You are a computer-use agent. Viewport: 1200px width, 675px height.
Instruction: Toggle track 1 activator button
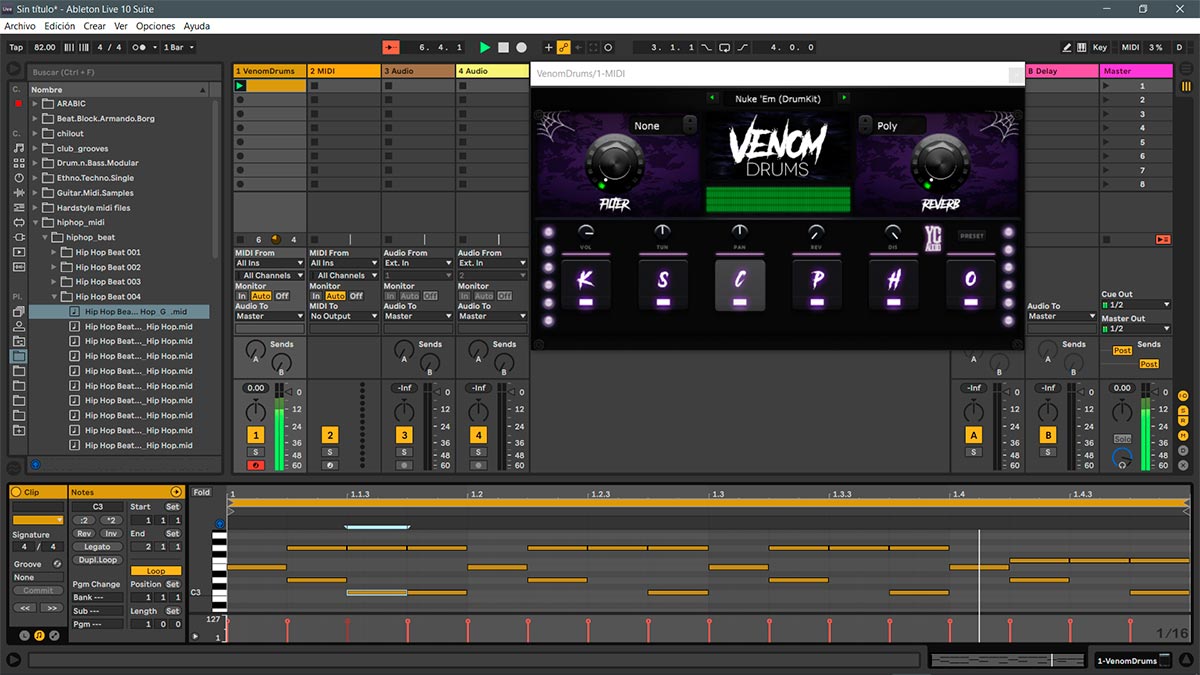(256, 435)
